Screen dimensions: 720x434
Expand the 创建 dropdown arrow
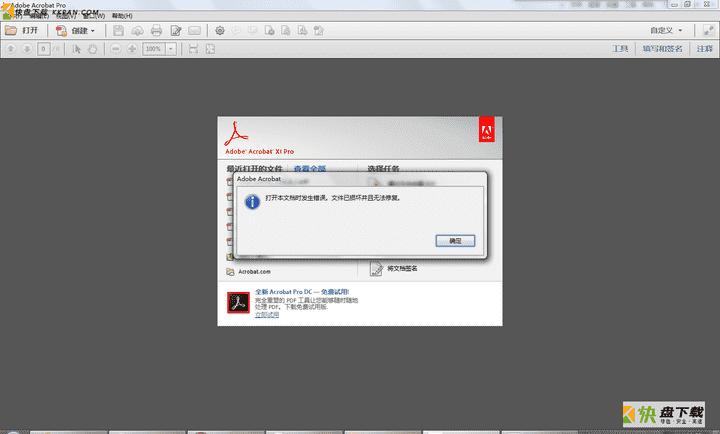(93, 31)
